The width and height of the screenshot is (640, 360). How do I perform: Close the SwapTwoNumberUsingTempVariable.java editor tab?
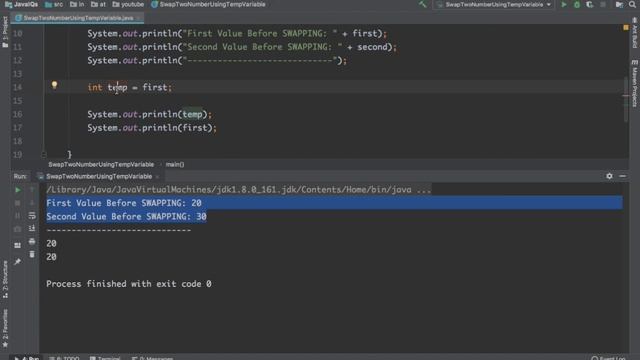pyautogui.click(x=139, y=18)
